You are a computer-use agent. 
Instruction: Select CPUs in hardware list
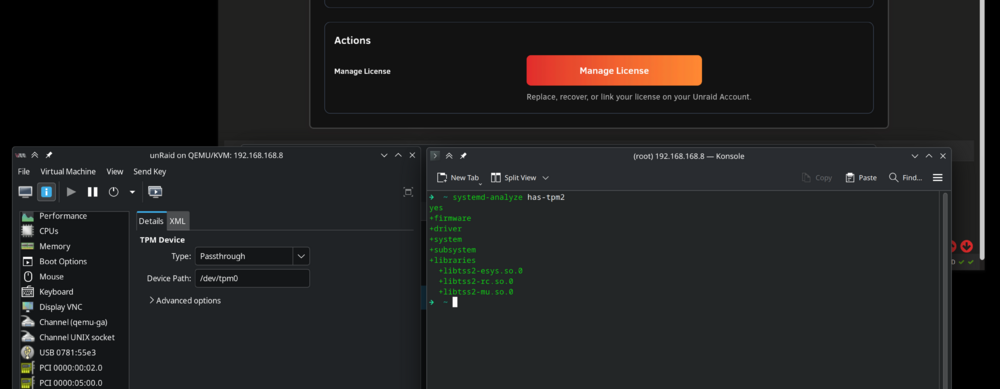coord(74,231)
